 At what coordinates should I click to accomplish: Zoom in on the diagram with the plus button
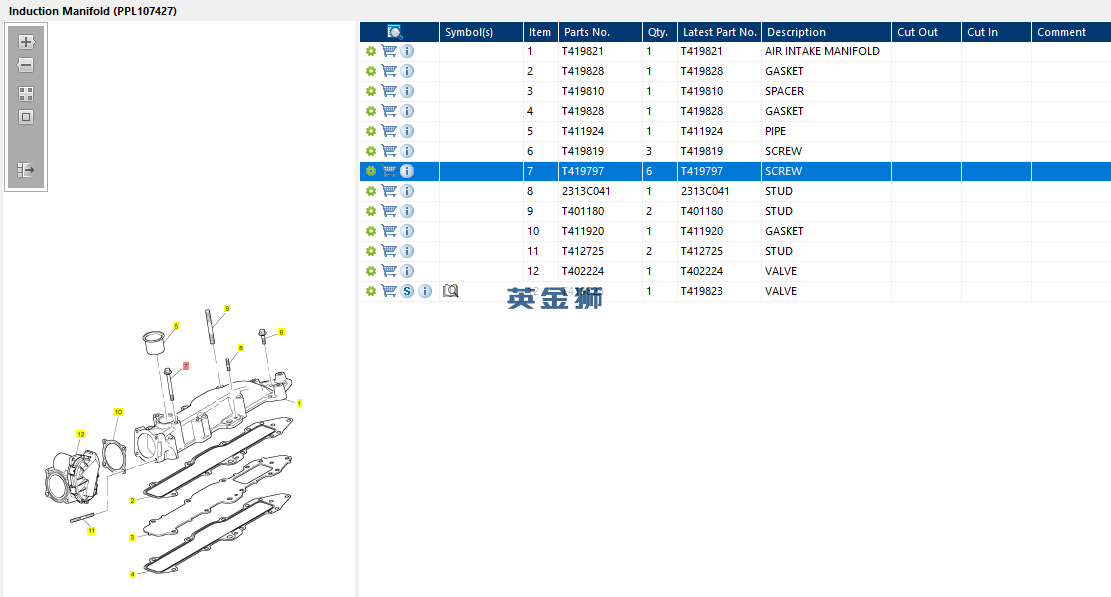26,42
